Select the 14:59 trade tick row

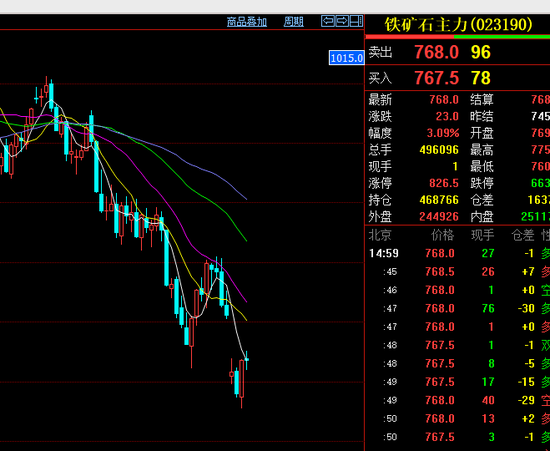[457, 253]
